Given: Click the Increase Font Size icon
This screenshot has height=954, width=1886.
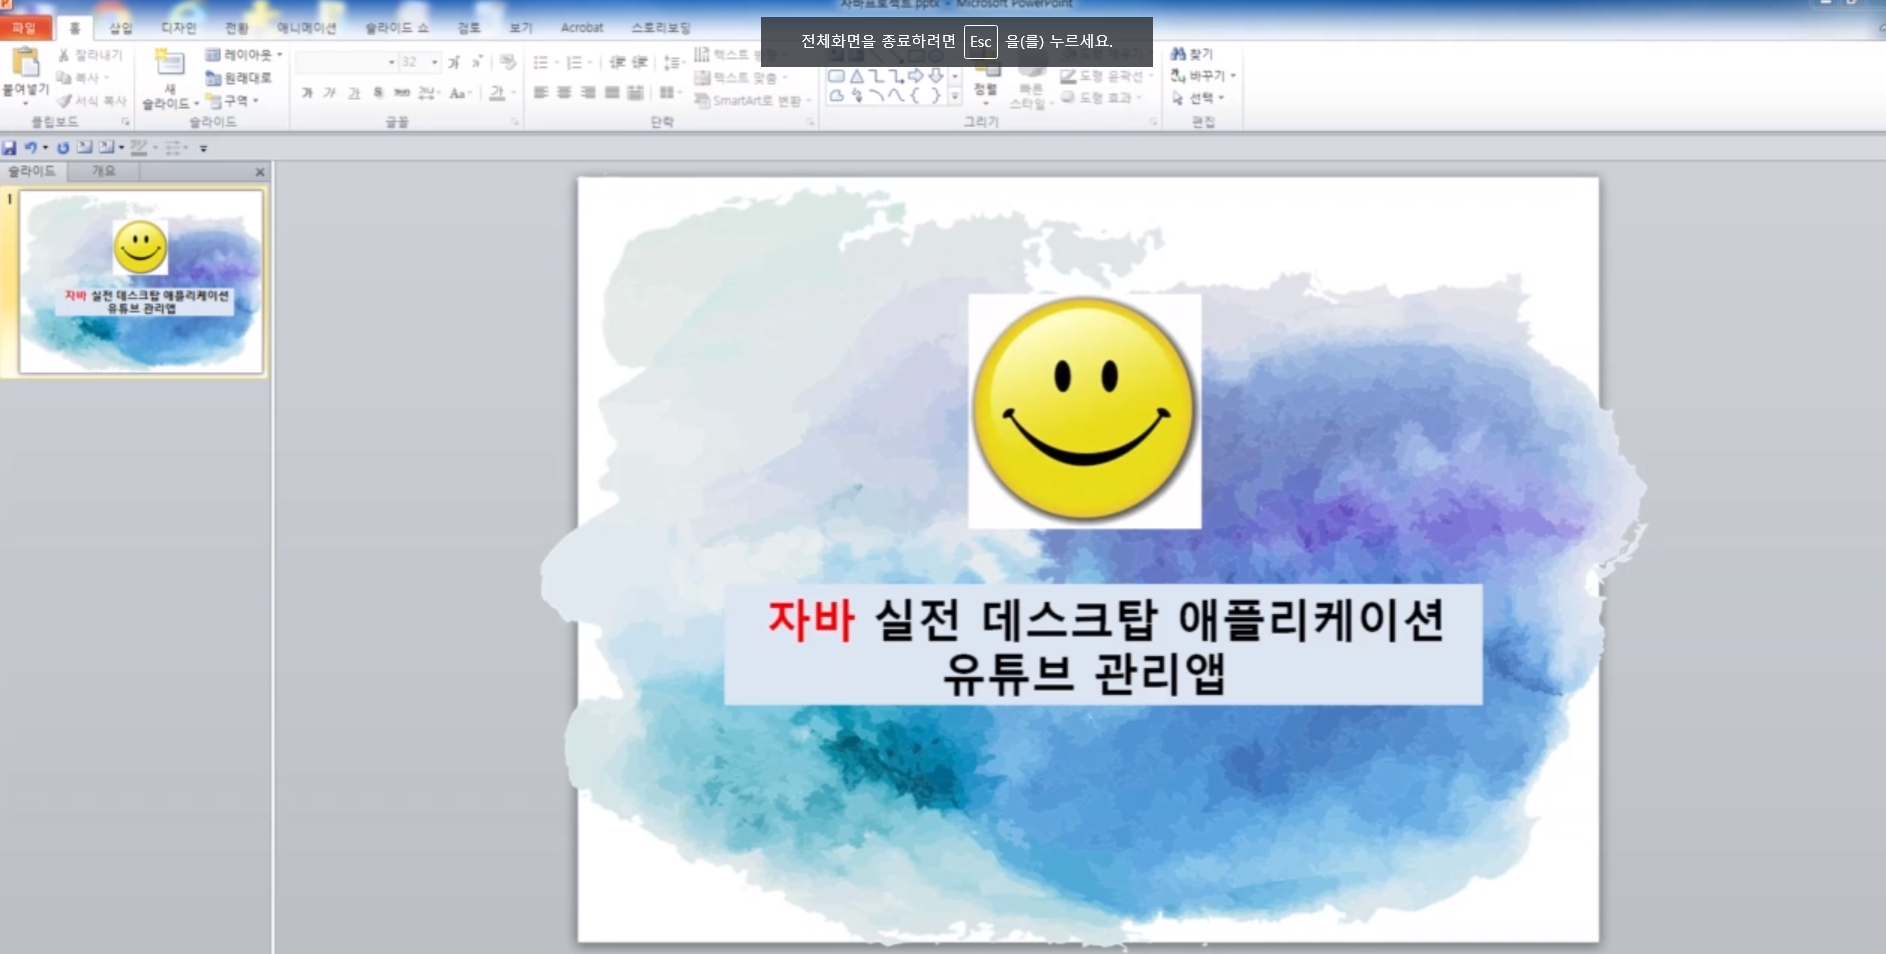Looking at the screenshot, I should [x=454, y=62].
